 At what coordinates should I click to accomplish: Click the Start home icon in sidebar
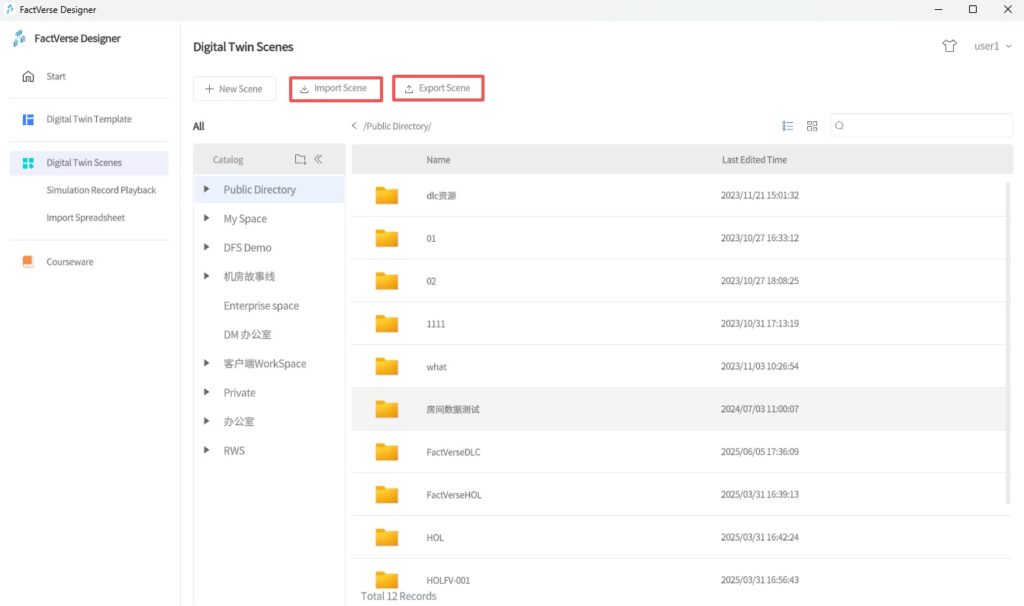tap(28, 76)
